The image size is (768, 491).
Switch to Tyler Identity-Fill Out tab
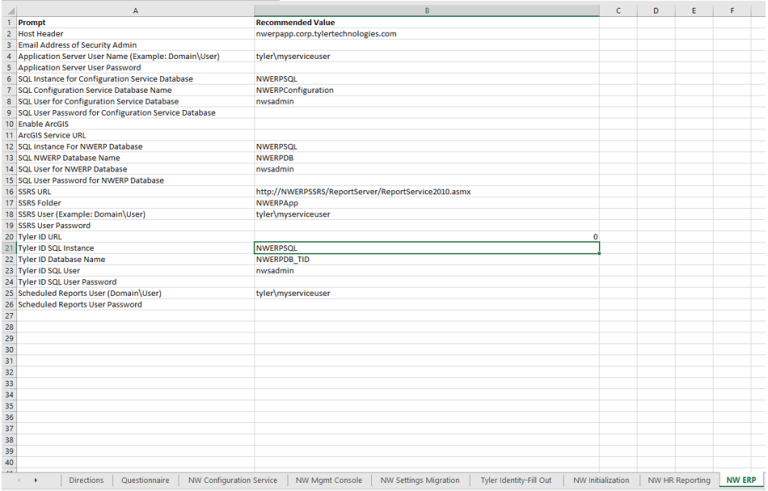tap(514, 480)
